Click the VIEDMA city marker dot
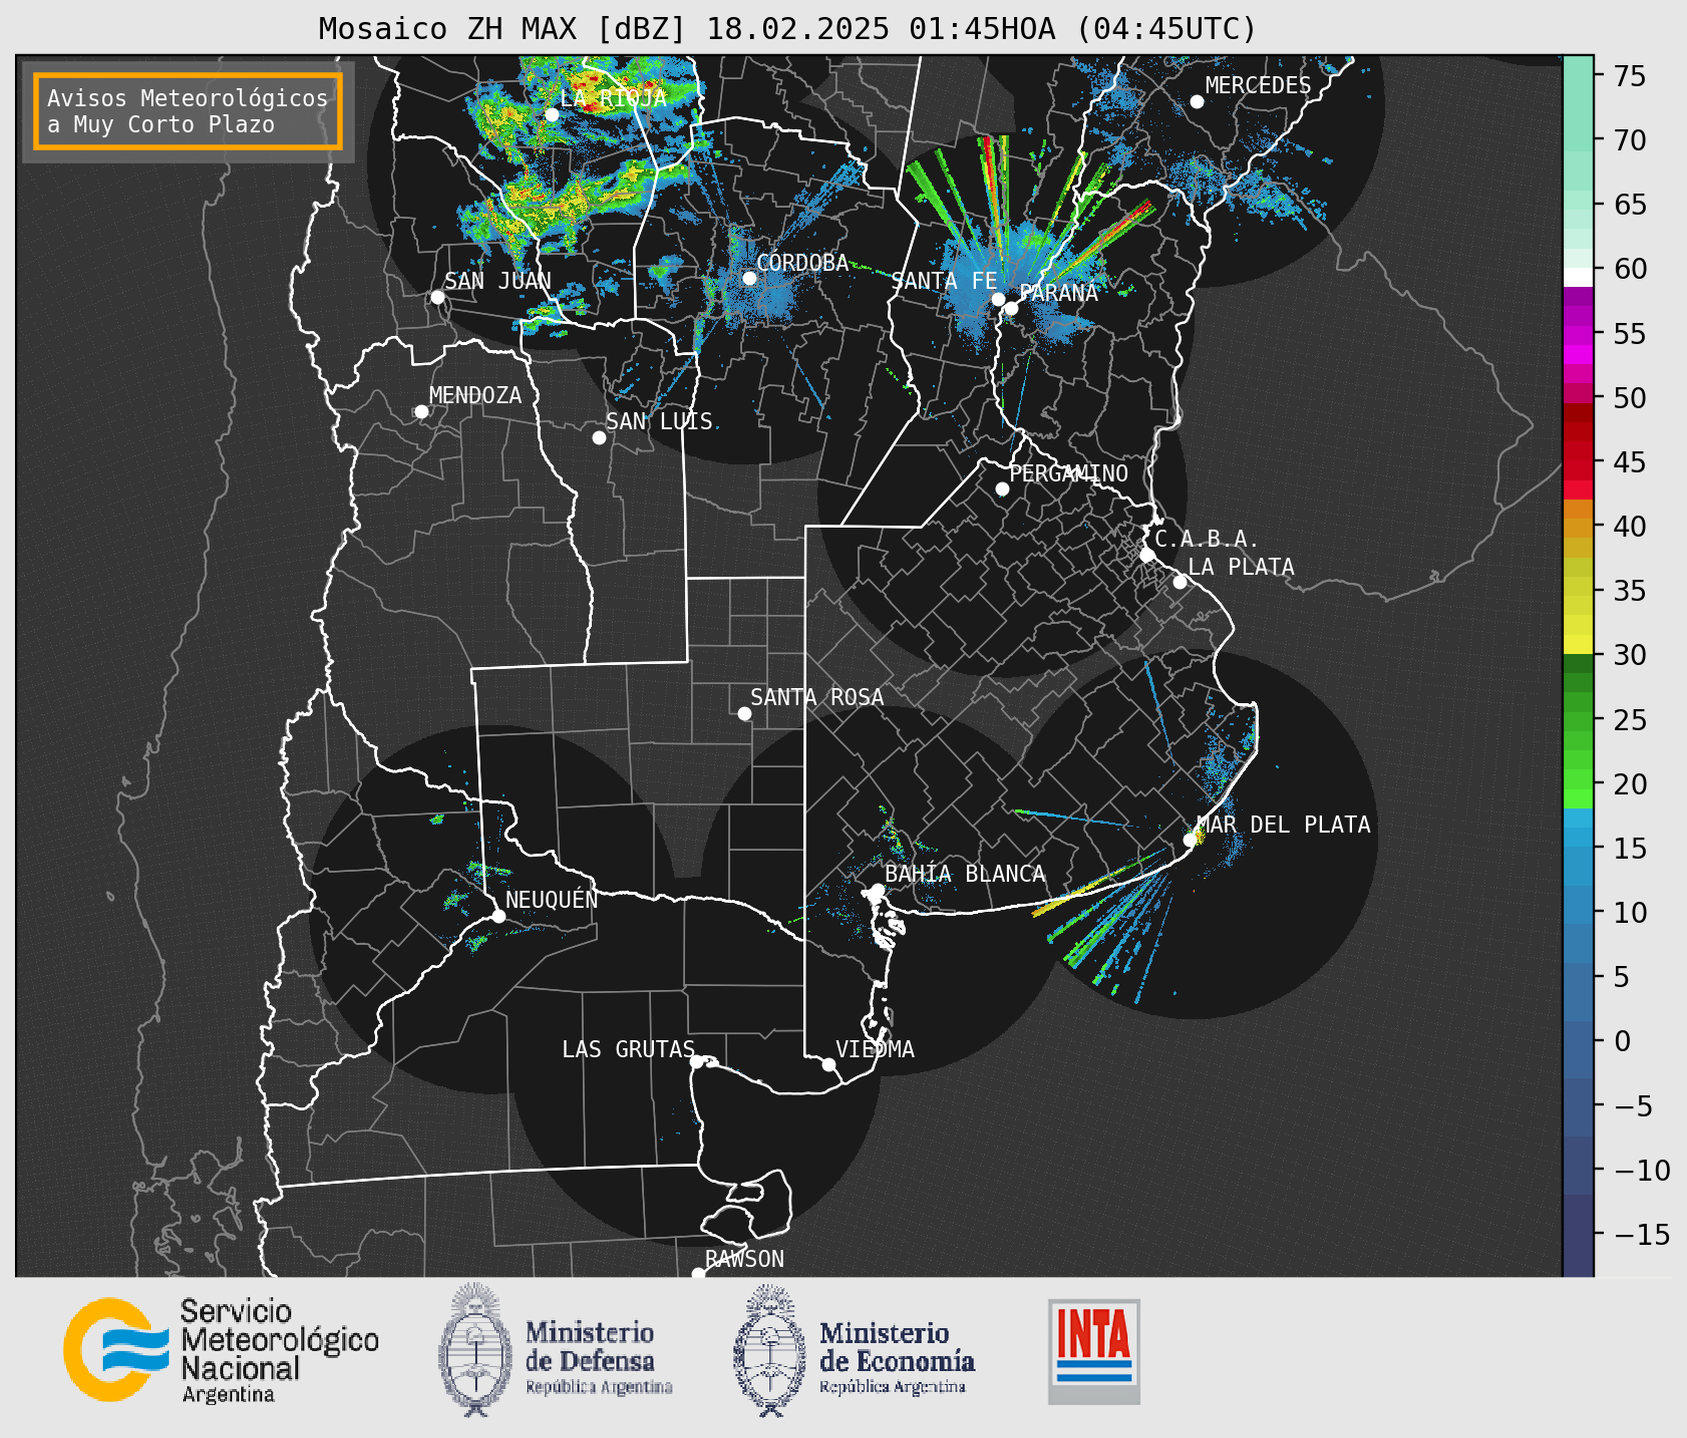Image resolution: width=1687 pixels, height=1438 pixels. [x=829, y=1064]
